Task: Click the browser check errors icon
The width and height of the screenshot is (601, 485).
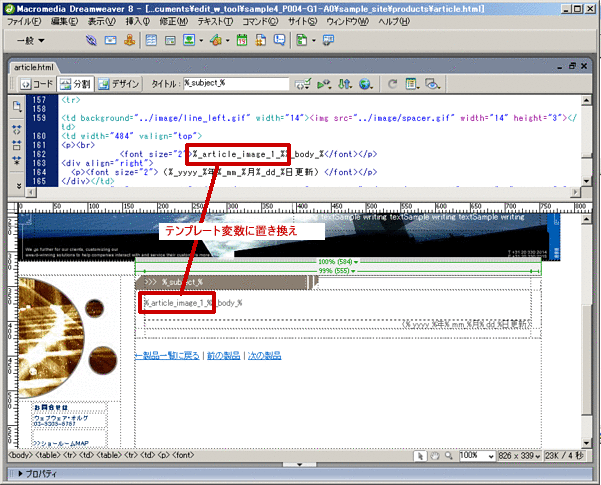Action: pyautogui.click(x=324, y=84)
